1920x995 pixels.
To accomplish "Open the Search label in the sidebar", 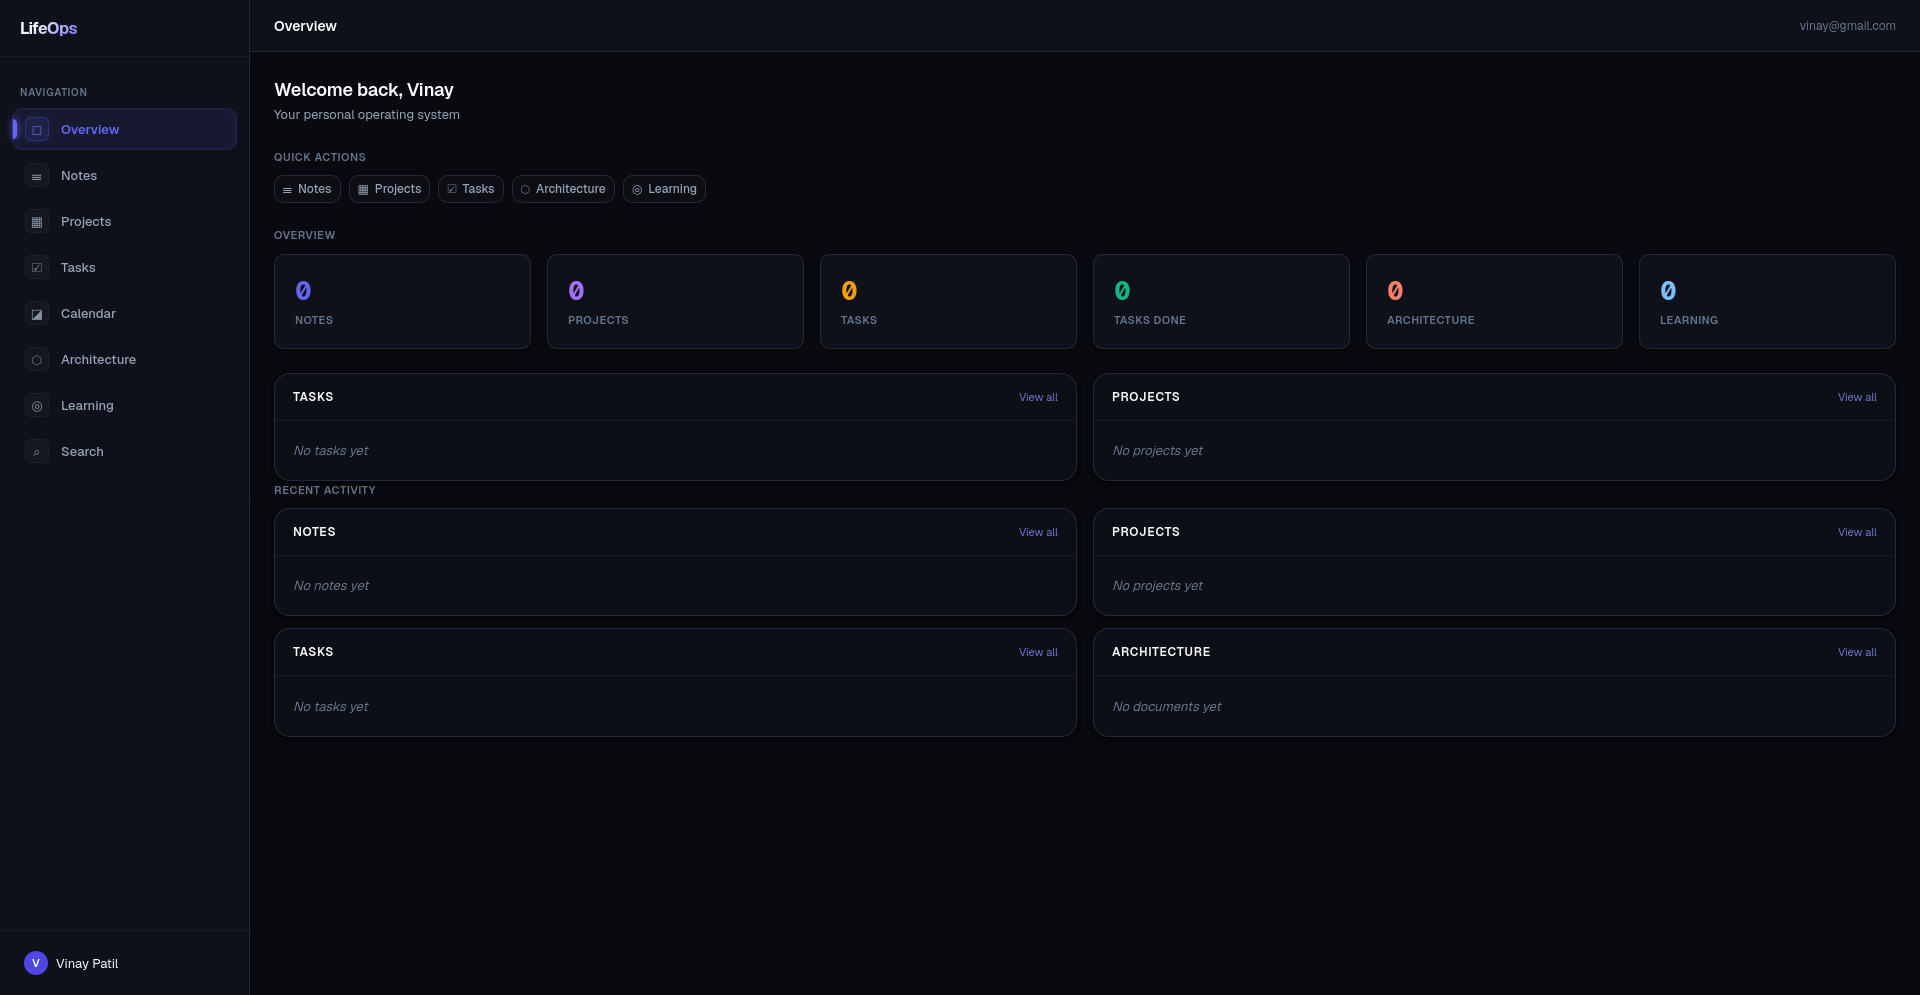I will tap(82, 452).
